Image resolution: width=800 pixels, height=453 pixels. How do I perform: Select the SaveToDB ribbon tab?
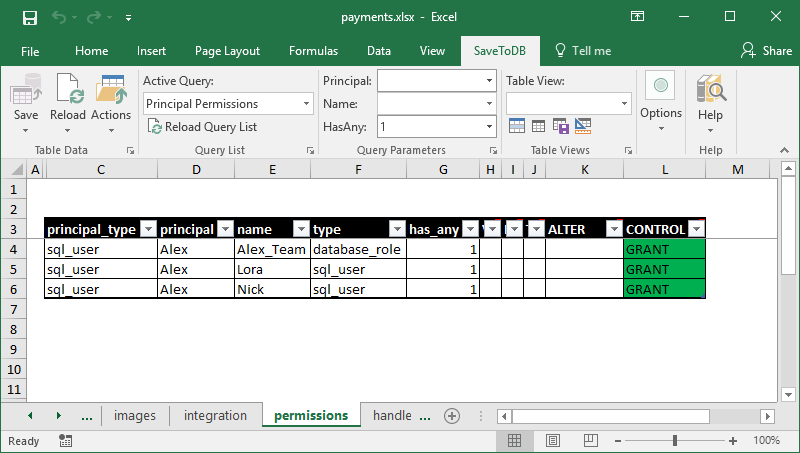tap(499, 51)
